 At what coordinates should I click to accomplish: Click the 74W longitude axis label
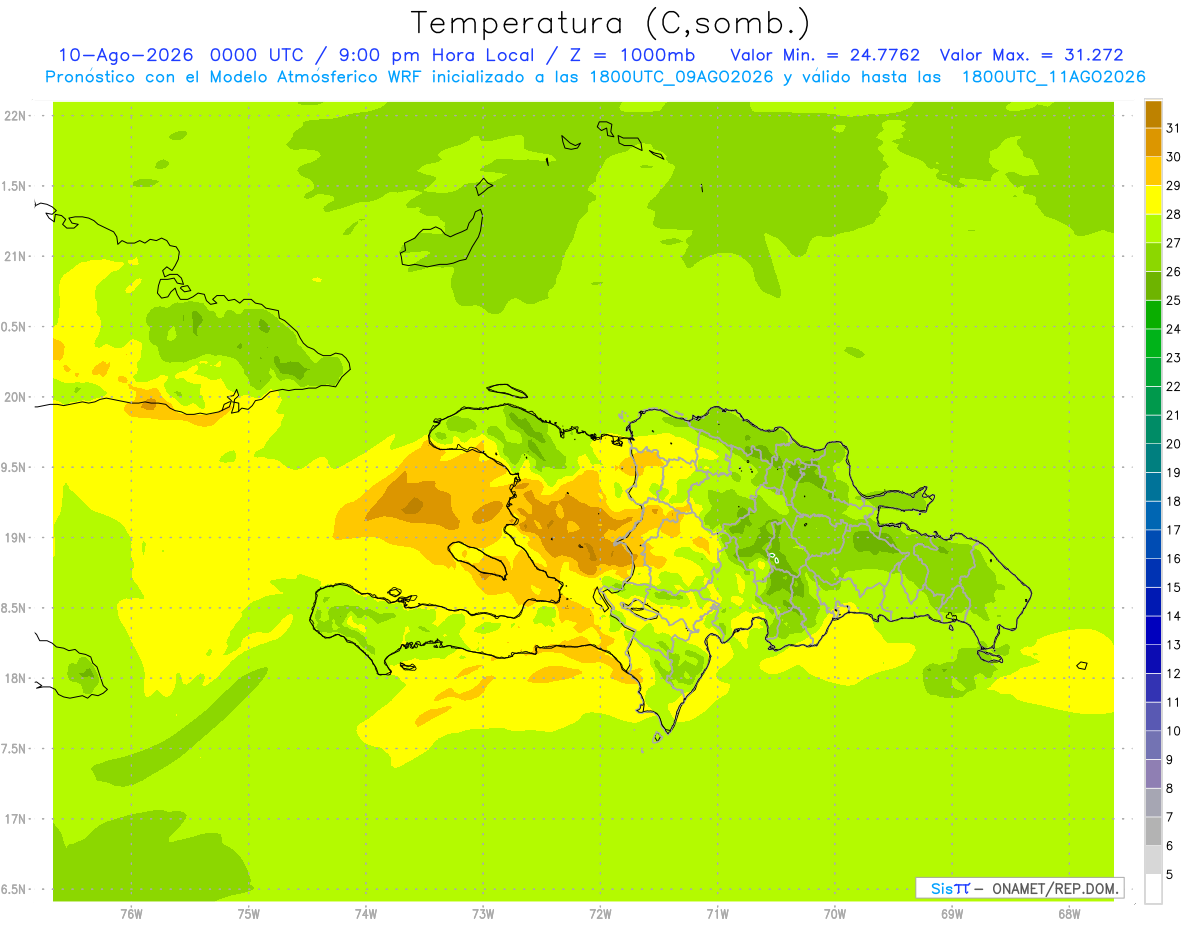tap(366, 914)
